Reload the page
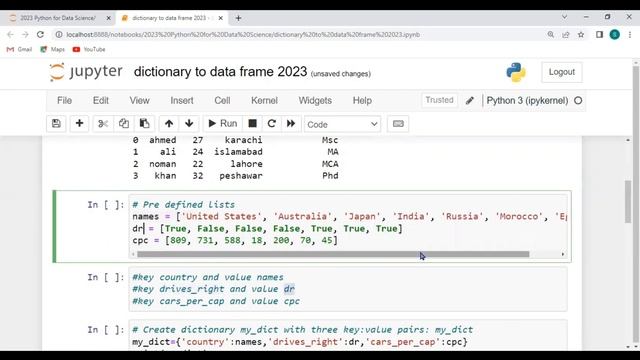Image resolution: width=640 pixels, height=360 pixels. click(x=40, y=35)
